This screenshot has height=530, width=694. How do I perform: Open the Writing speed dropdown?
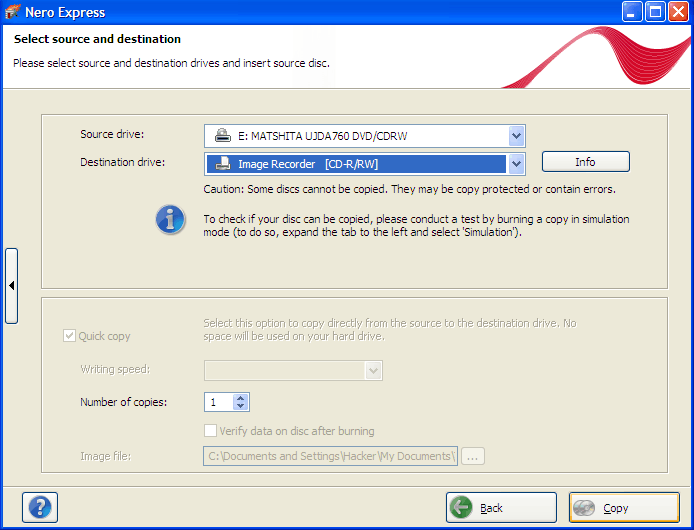[293, 371]
